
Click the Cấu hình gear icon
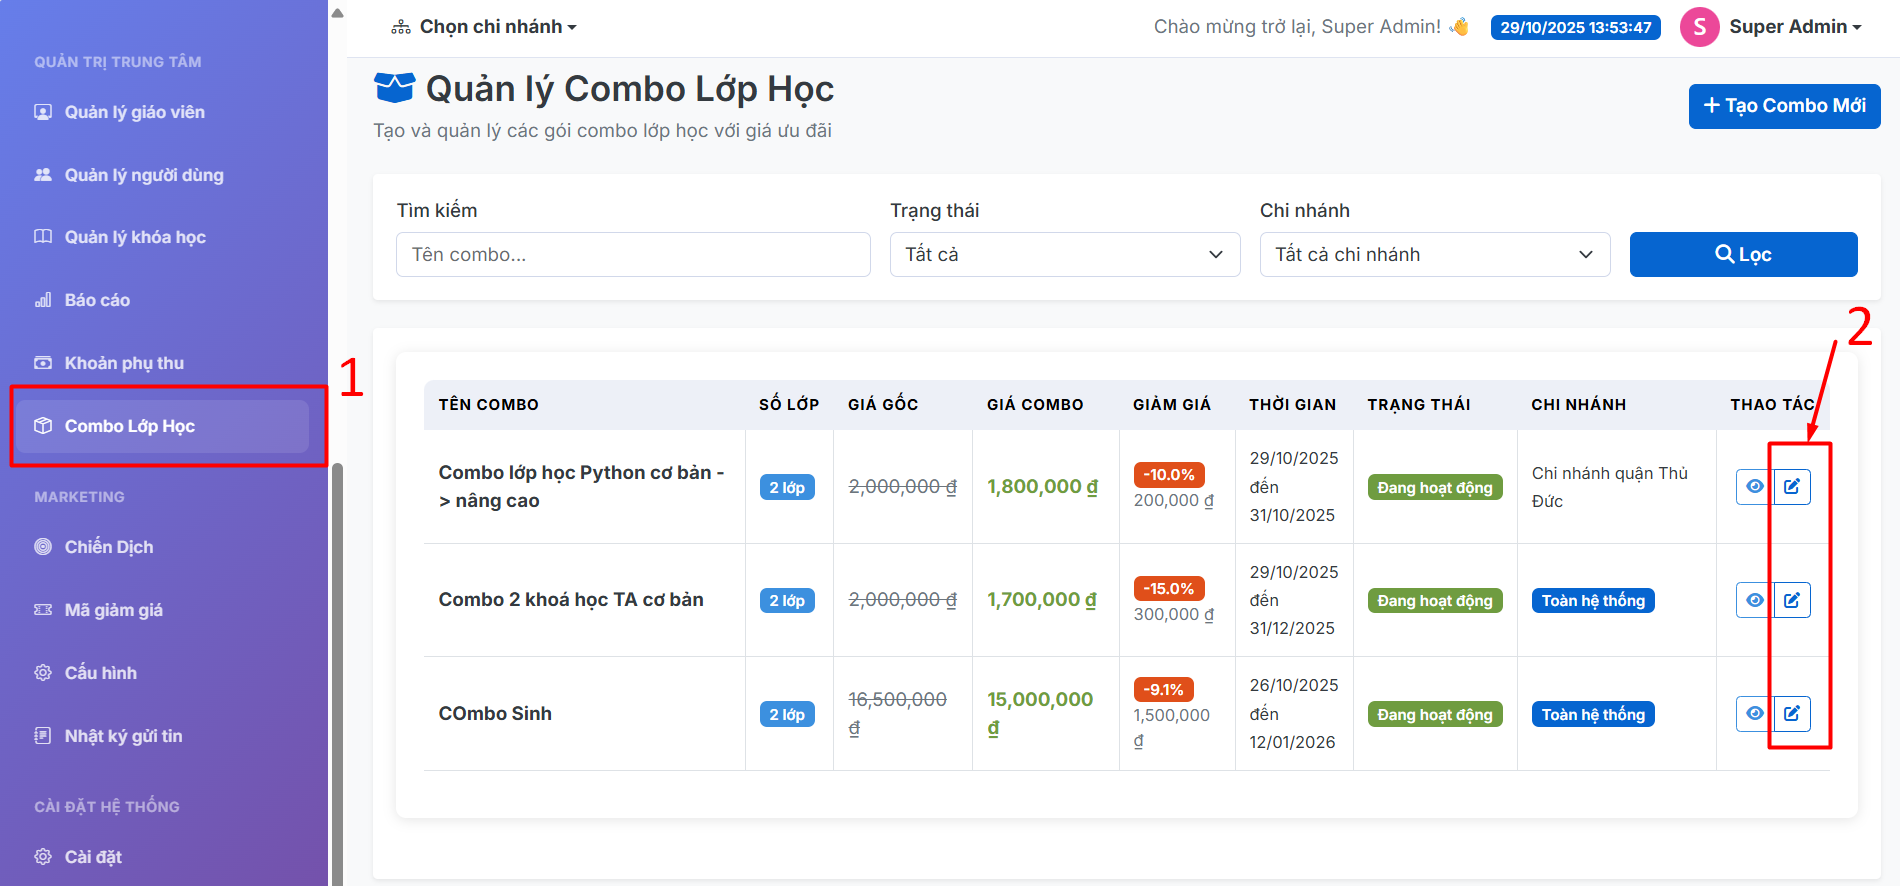(x=43, y=673)
